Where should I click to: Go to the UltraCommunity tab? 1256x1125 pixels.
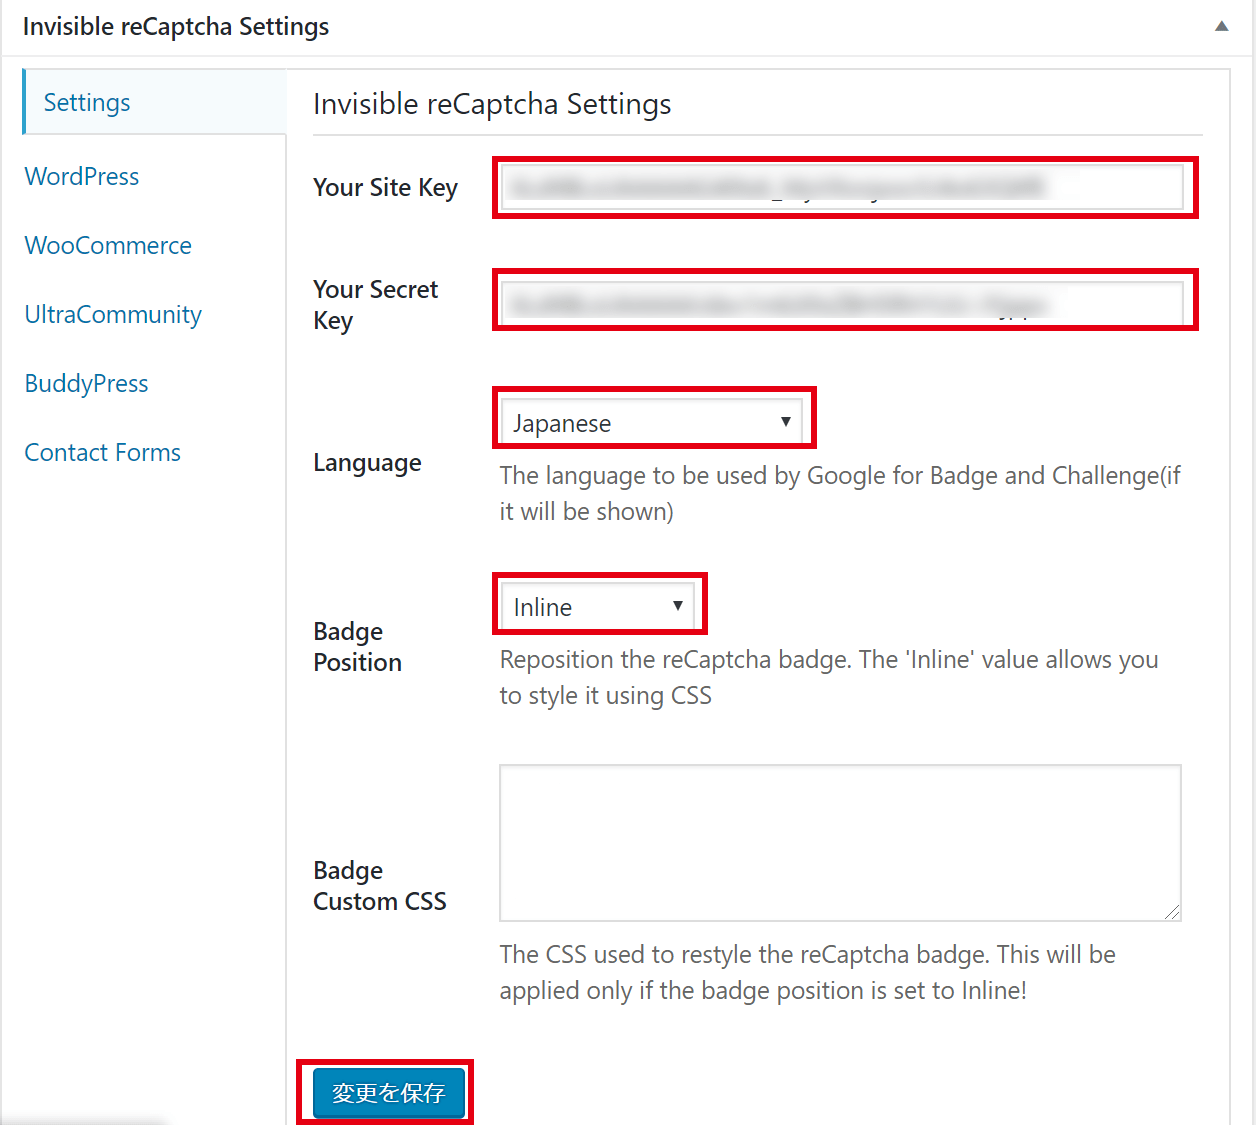point(113,315)
